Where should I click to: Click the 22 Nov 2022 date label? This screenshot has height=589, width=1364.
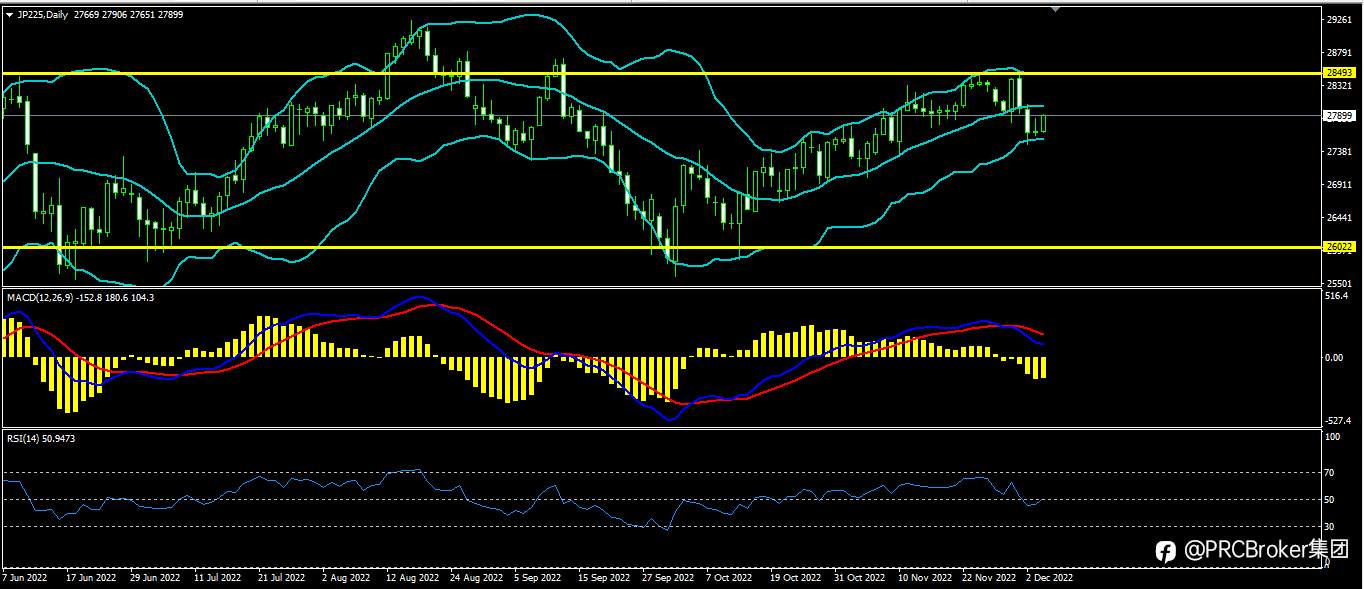[x=989, y=577]
